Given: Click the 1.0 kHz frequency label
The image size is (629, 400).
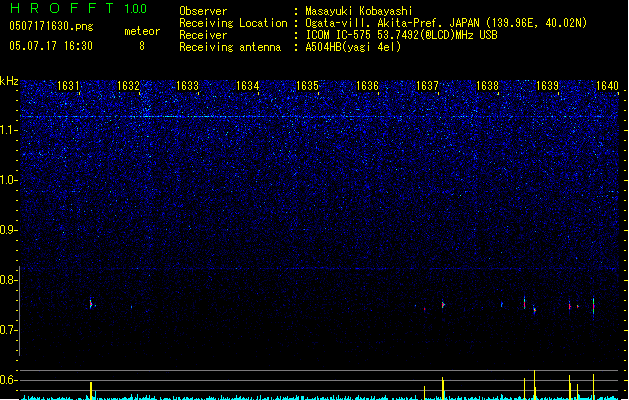Looking at the screenshot, I should [x=8, y=180].
